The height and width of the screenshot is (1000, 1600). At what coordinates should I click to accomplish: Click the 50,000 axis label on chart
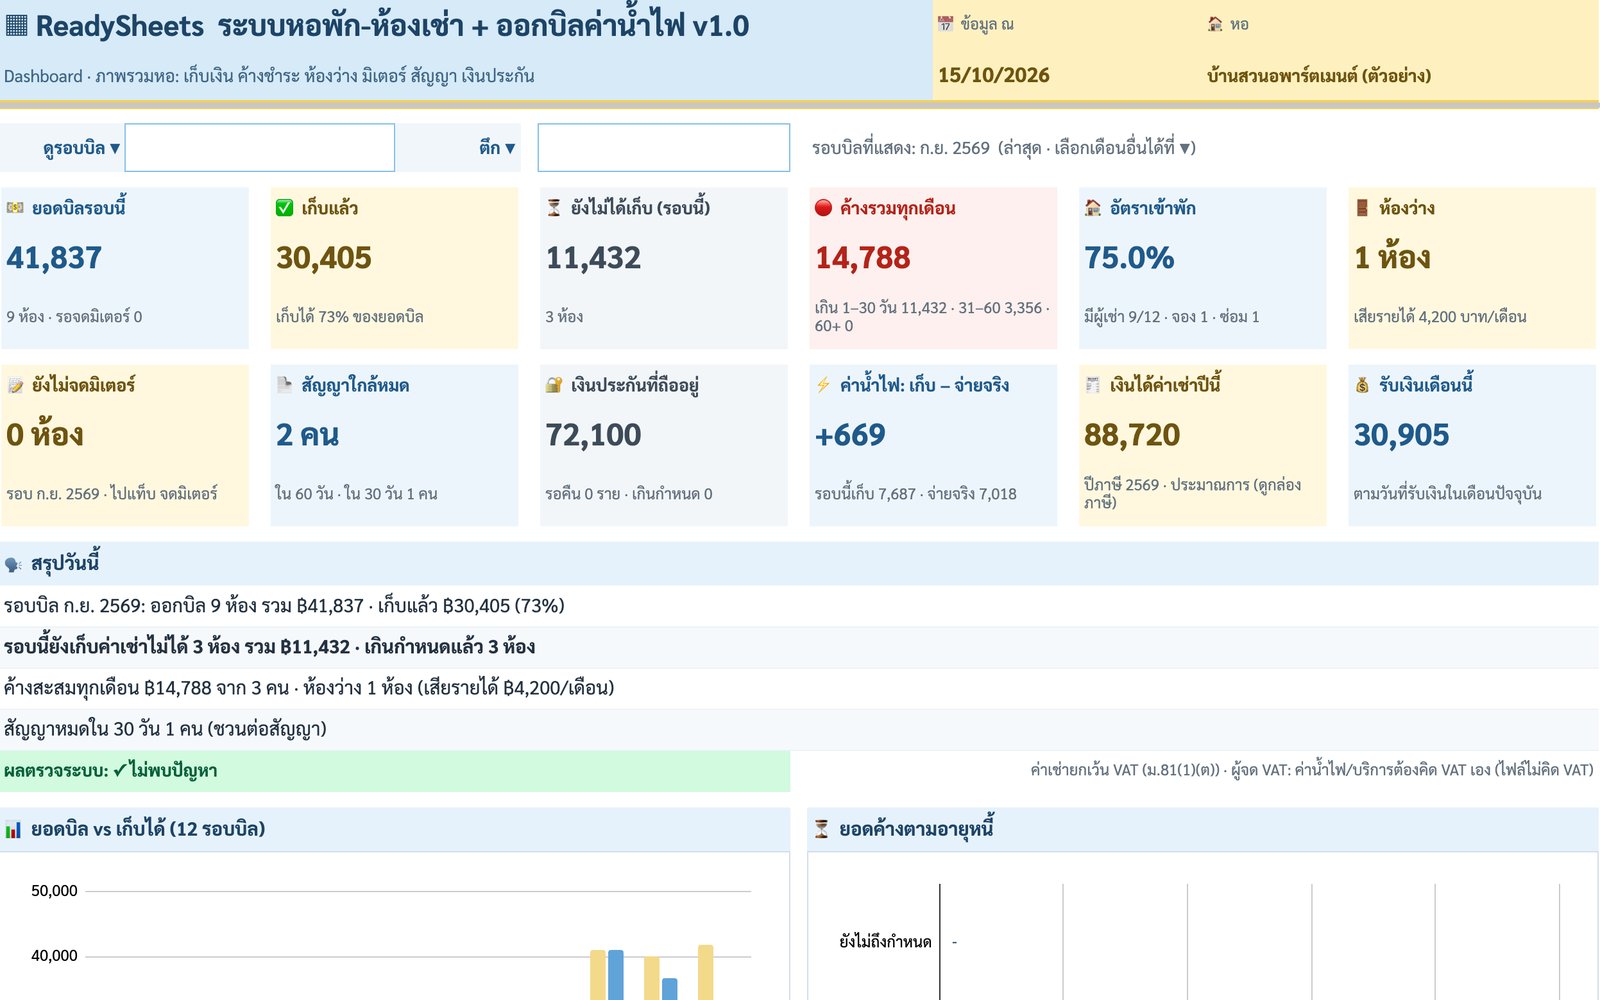[54, 891]
